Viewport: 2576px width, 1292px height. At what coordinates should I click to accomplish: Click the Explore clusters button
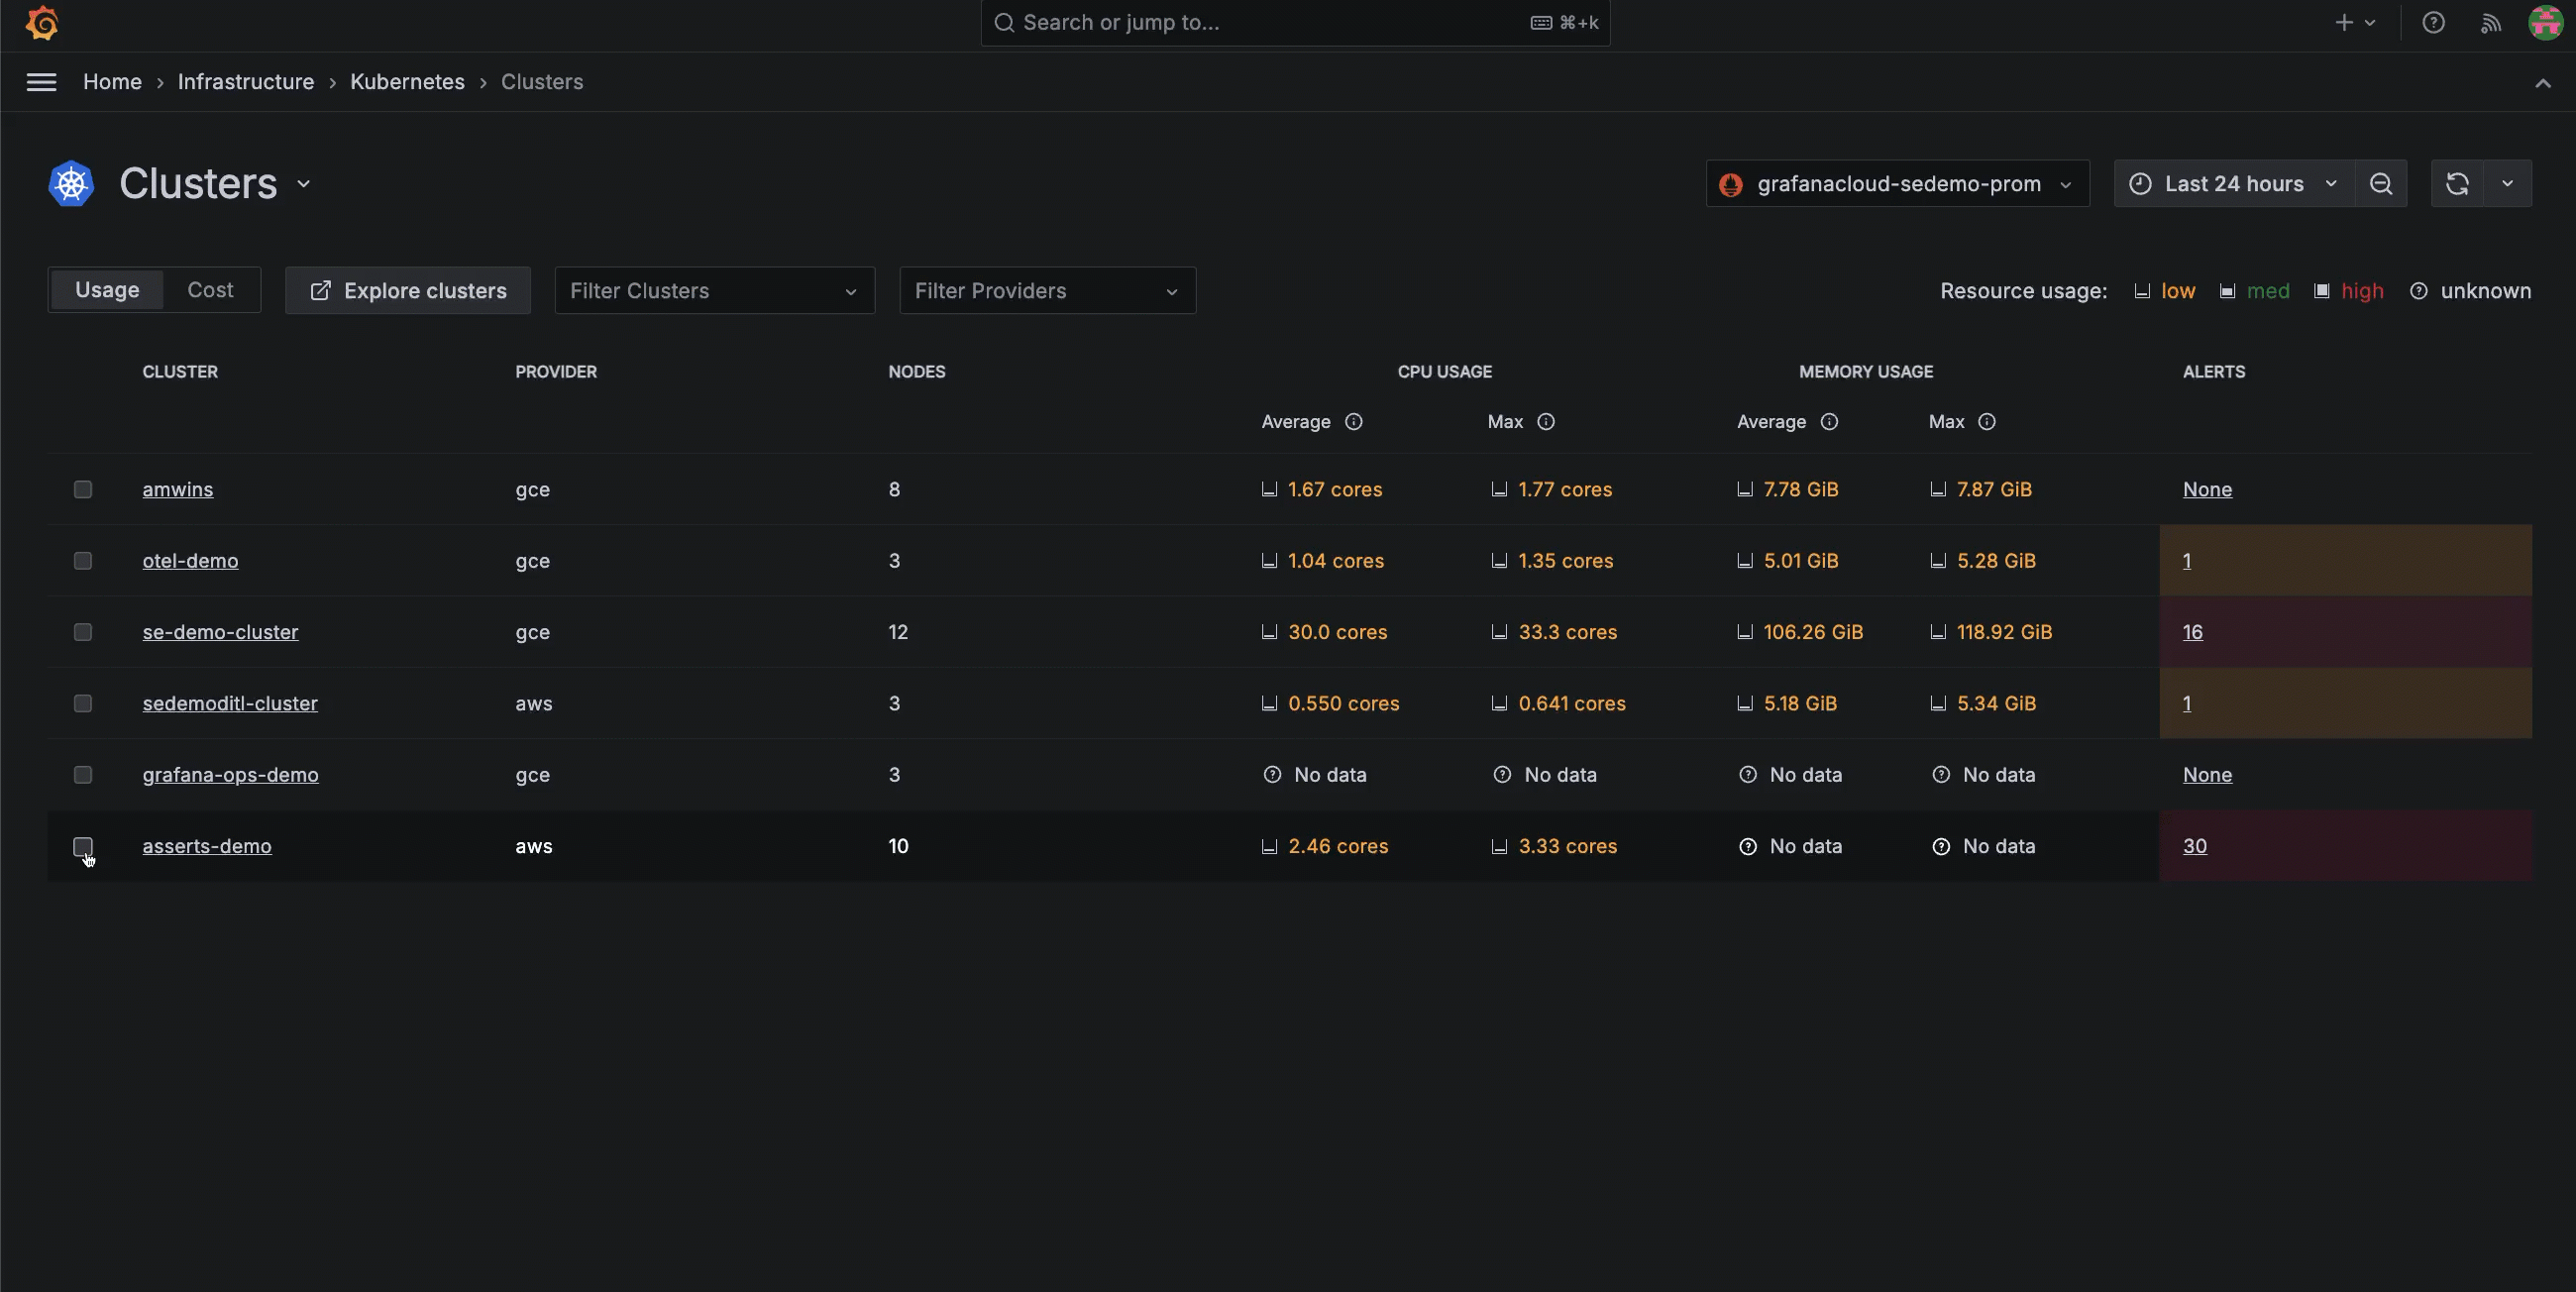408,291
